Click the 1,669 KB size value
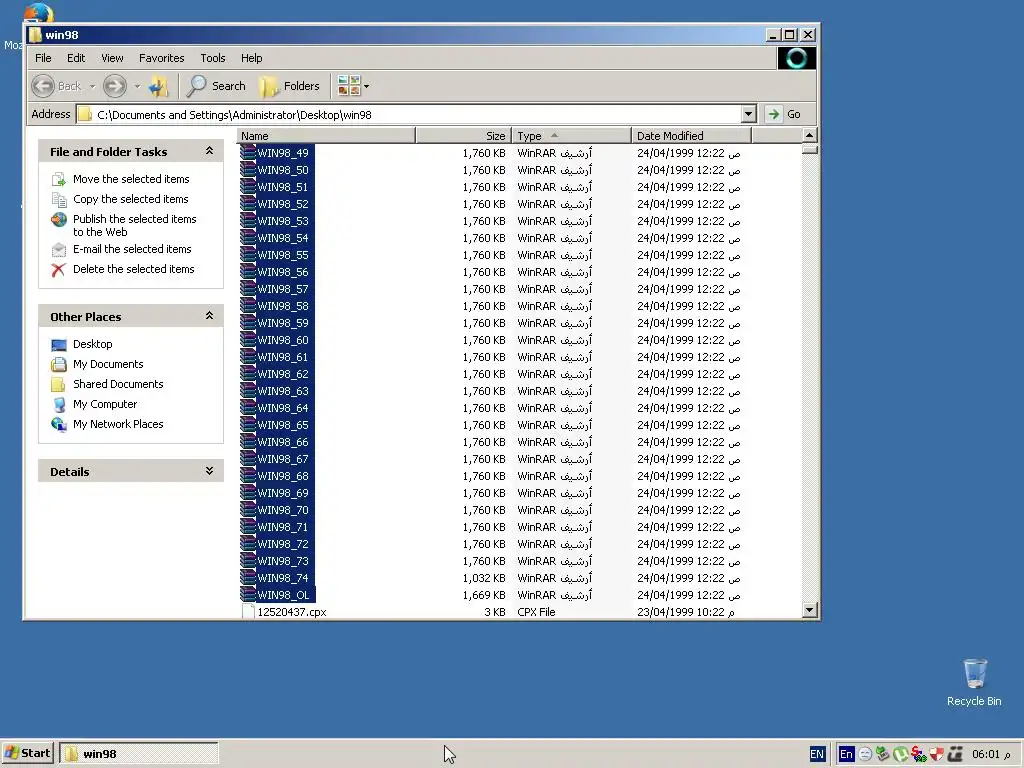The height and width of the screenshot is (768, 1024). pyautogui.click(x=484, y=595)
